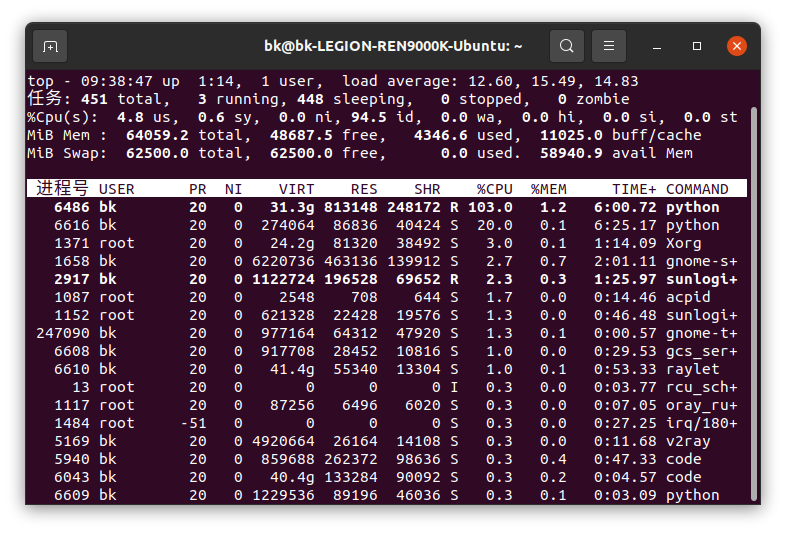Click the 6:25.17 TIME+ value
The image size is (786, 533).
[x=625, y=225]
